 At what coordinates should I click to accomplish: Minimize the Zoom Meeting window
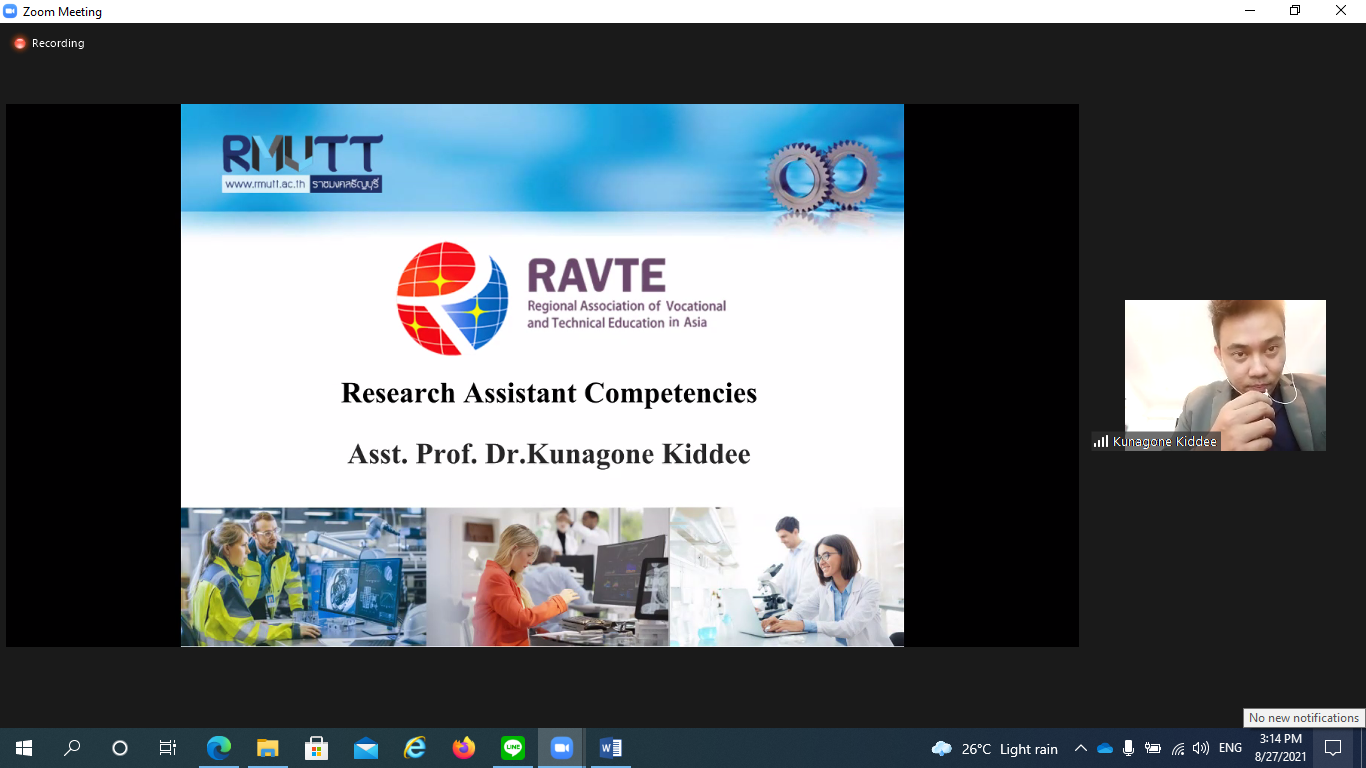1250,11
